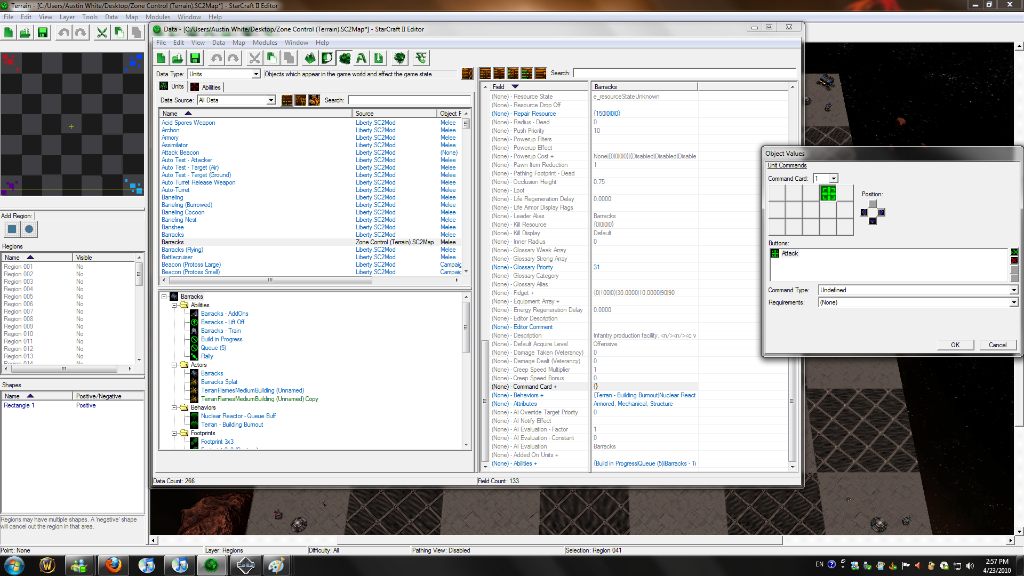Click the fields Search input box
The width and height of the screenshot is (1024, 576).
(x=684, y=73)
